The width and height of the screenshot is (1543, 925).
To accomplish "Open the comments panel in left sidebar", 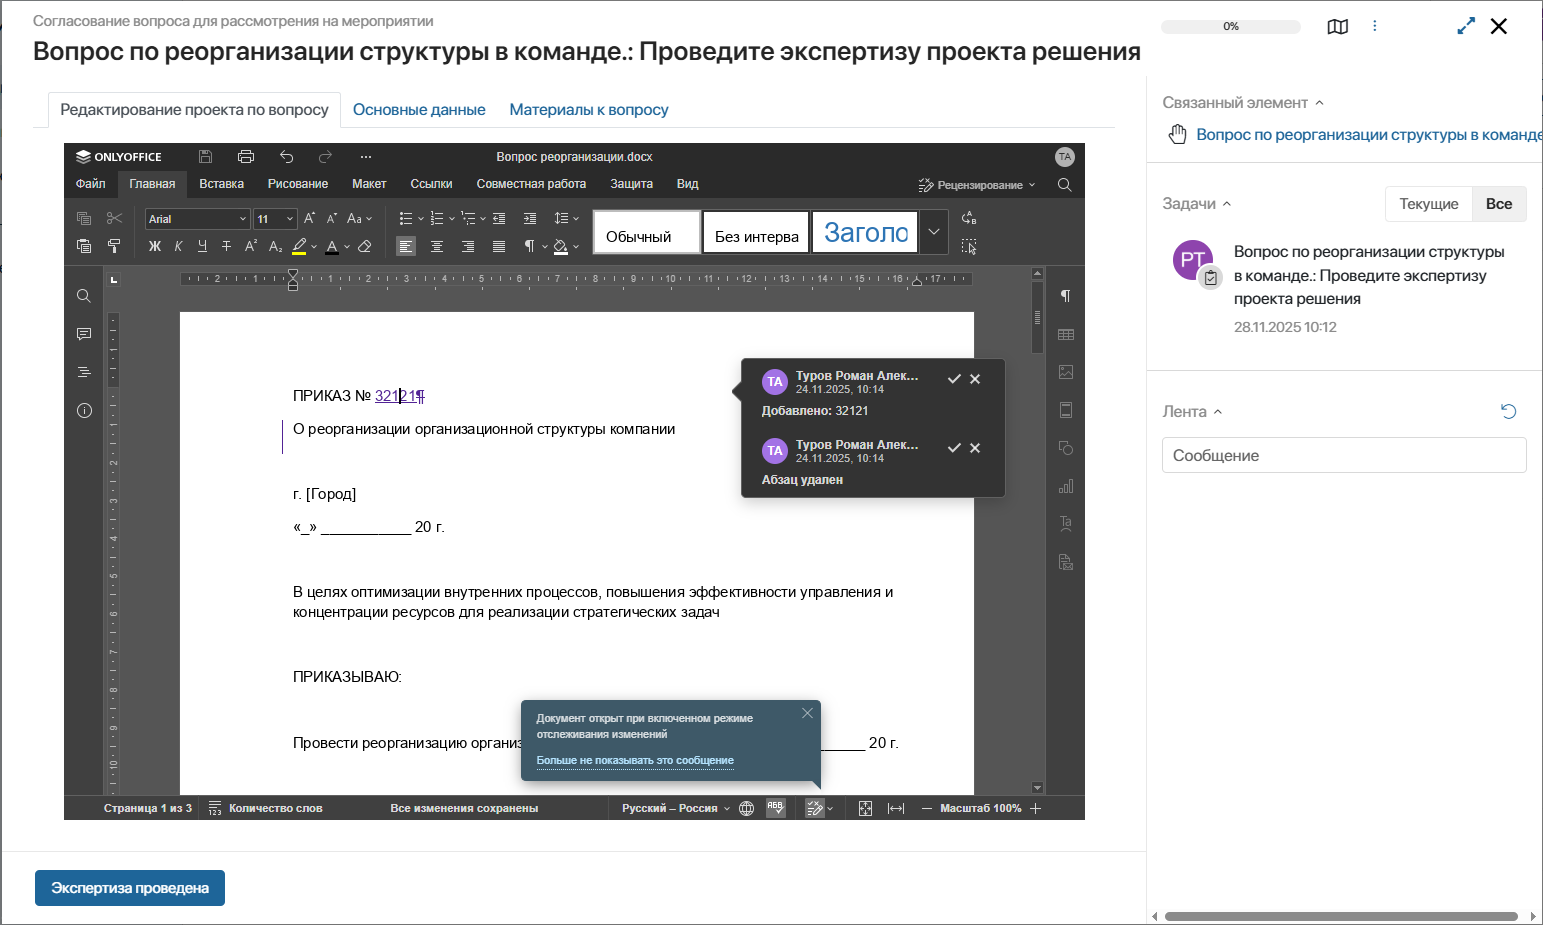I will coord(84,334).
